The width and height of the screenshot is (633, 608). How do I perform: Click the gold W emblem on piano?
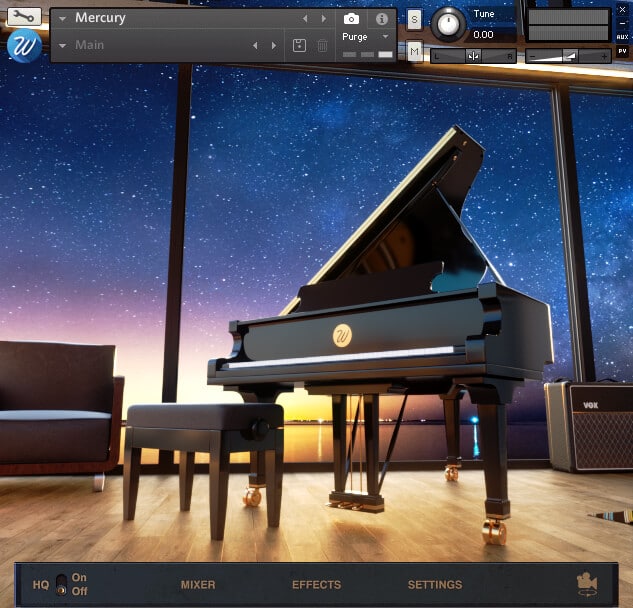tap(342, 335)
